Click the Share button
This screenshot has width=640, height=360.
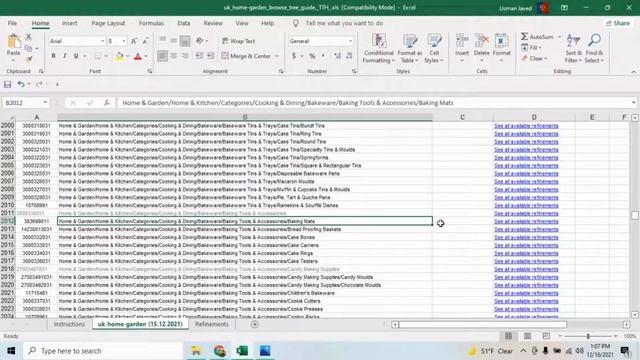(x=618, y=23)
